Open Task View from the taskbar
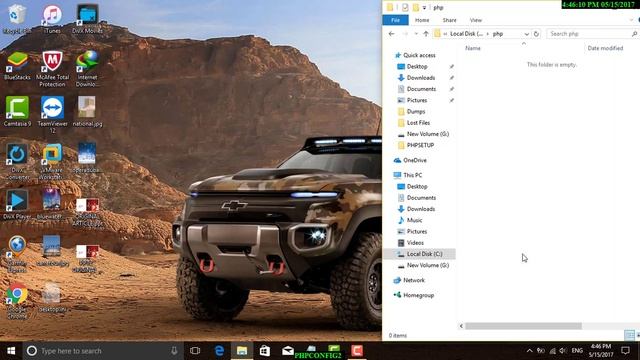Screen dimensions: 640x360 (195, 351)
